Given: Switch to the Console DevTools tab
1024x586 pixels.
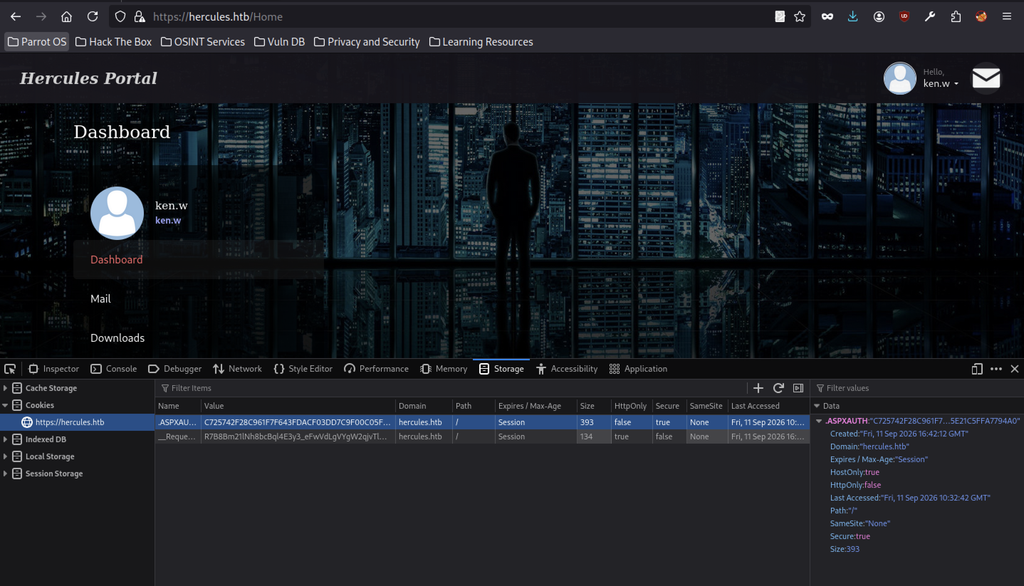Looking at the screenshot, I should (x=114, y=368).
